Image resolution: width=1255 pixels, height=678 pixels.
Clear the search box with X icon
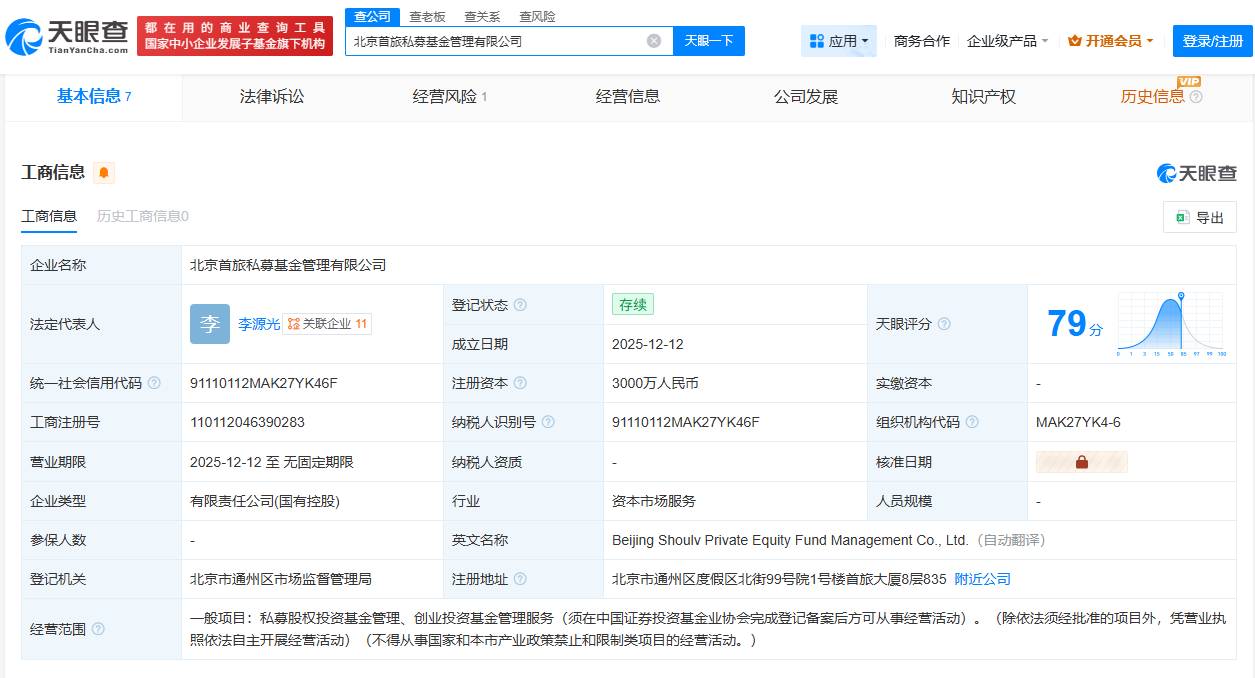tap(654, 41)
